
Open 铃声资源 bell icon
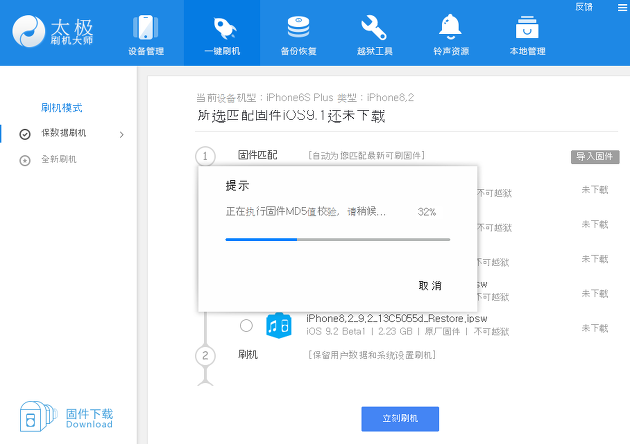pyautogui.click(x=450, y=27)
